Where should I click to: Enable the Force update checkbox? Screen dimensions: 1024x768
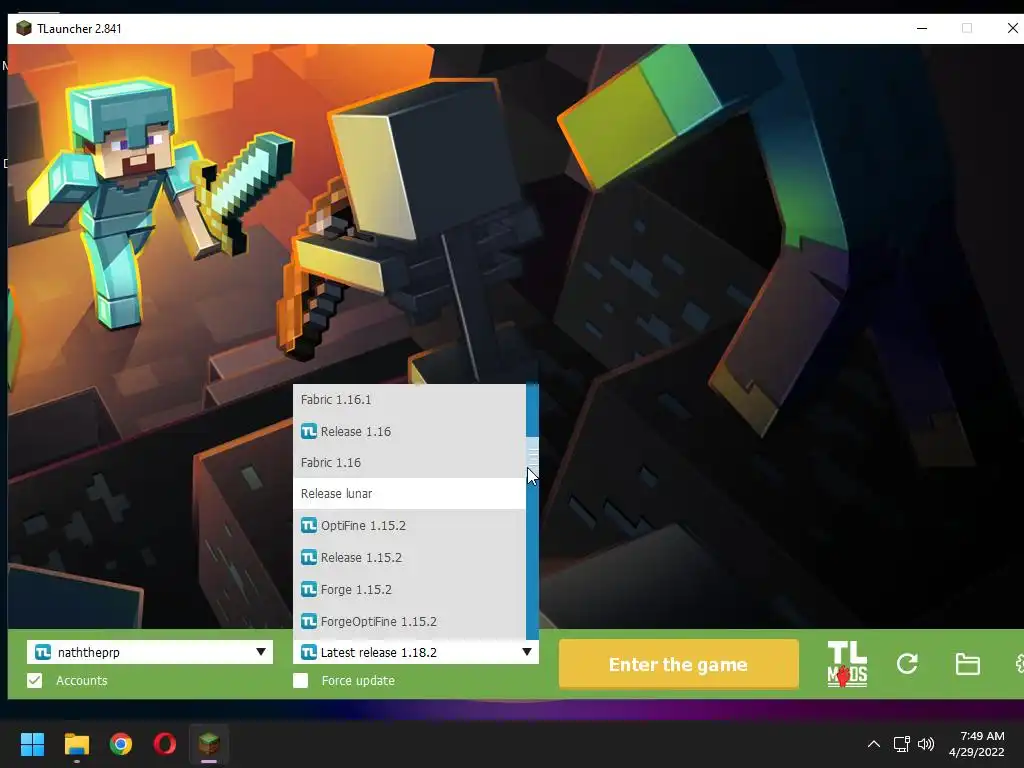300,680
